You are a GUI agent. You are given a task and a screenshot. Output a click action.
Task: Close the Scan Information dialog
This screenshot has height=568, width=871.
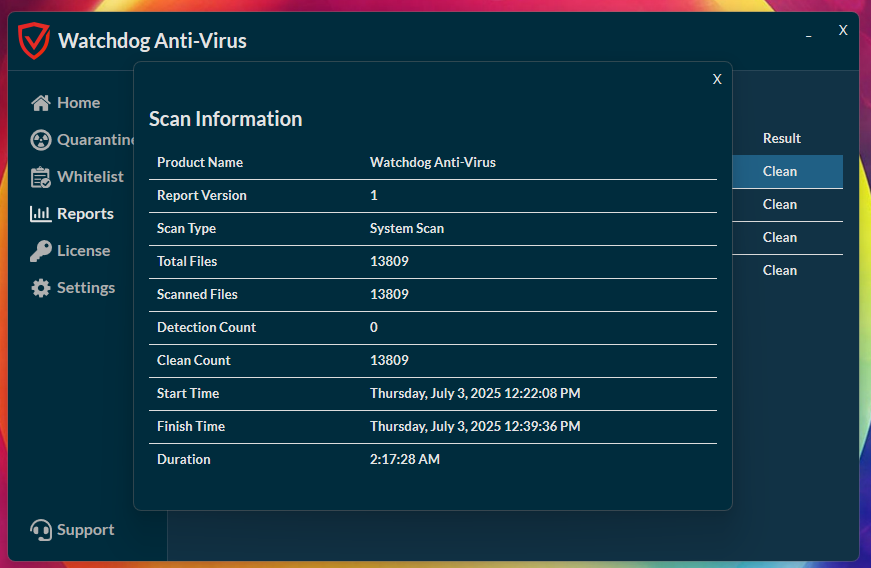coord(717,79)
